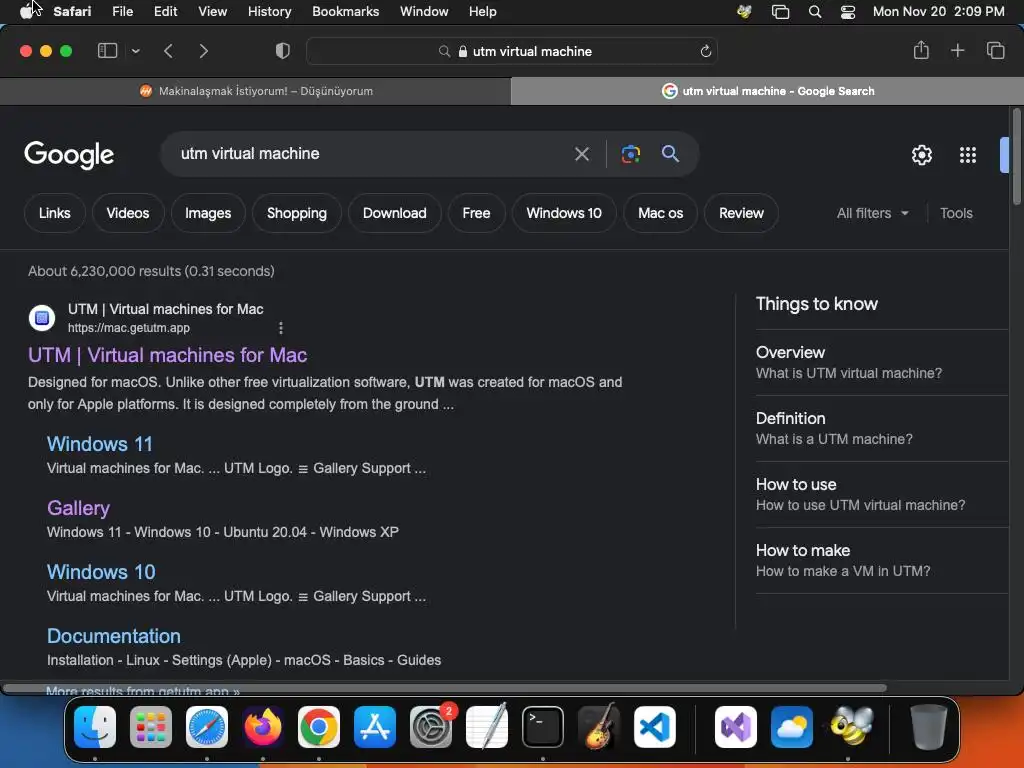Apply the Mac os filter chip

click(660, 213)
